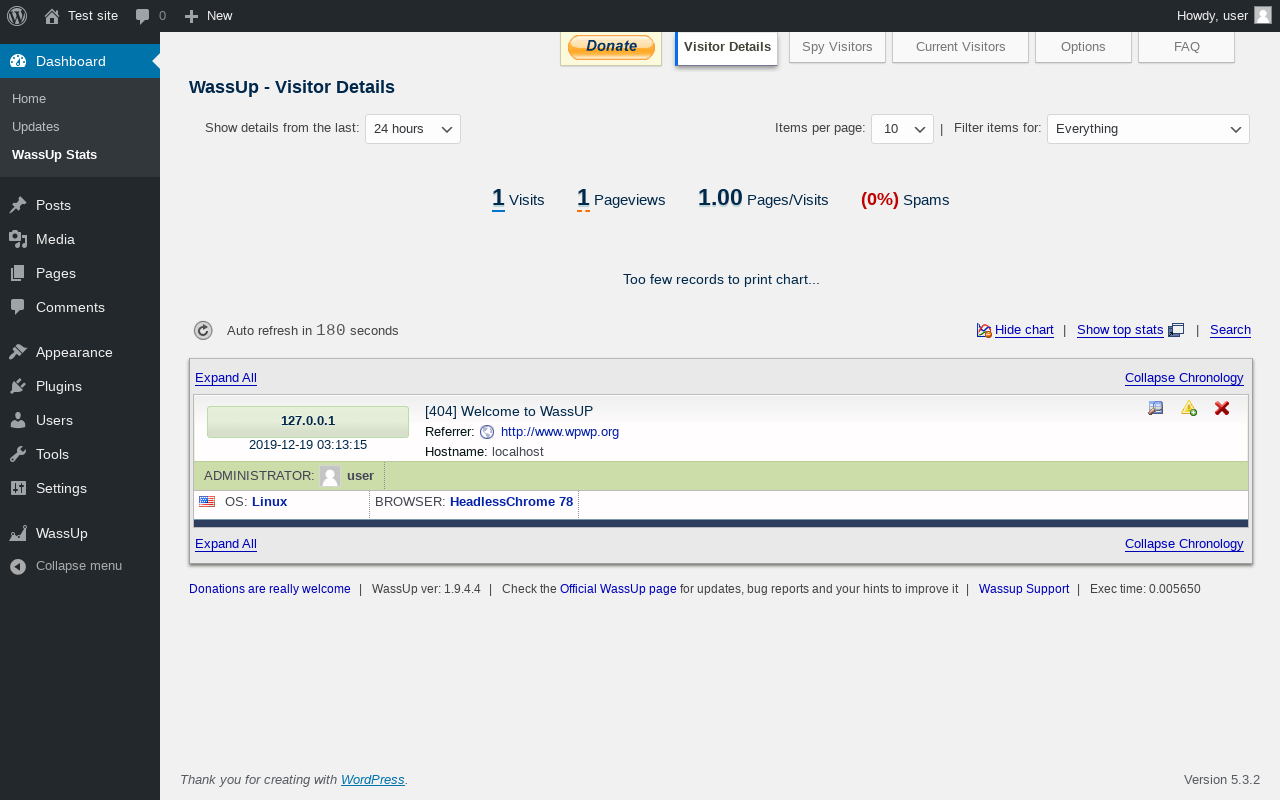The height and width of the screenshot is (800, 1280).
Task: Click the Linux OS link
Action: (270, 502)
